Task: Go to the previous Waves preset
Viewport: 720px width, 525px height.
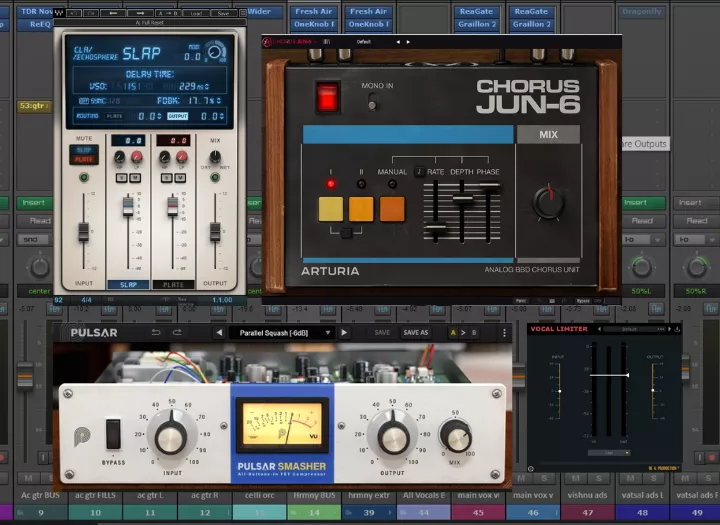Action: 113,13
